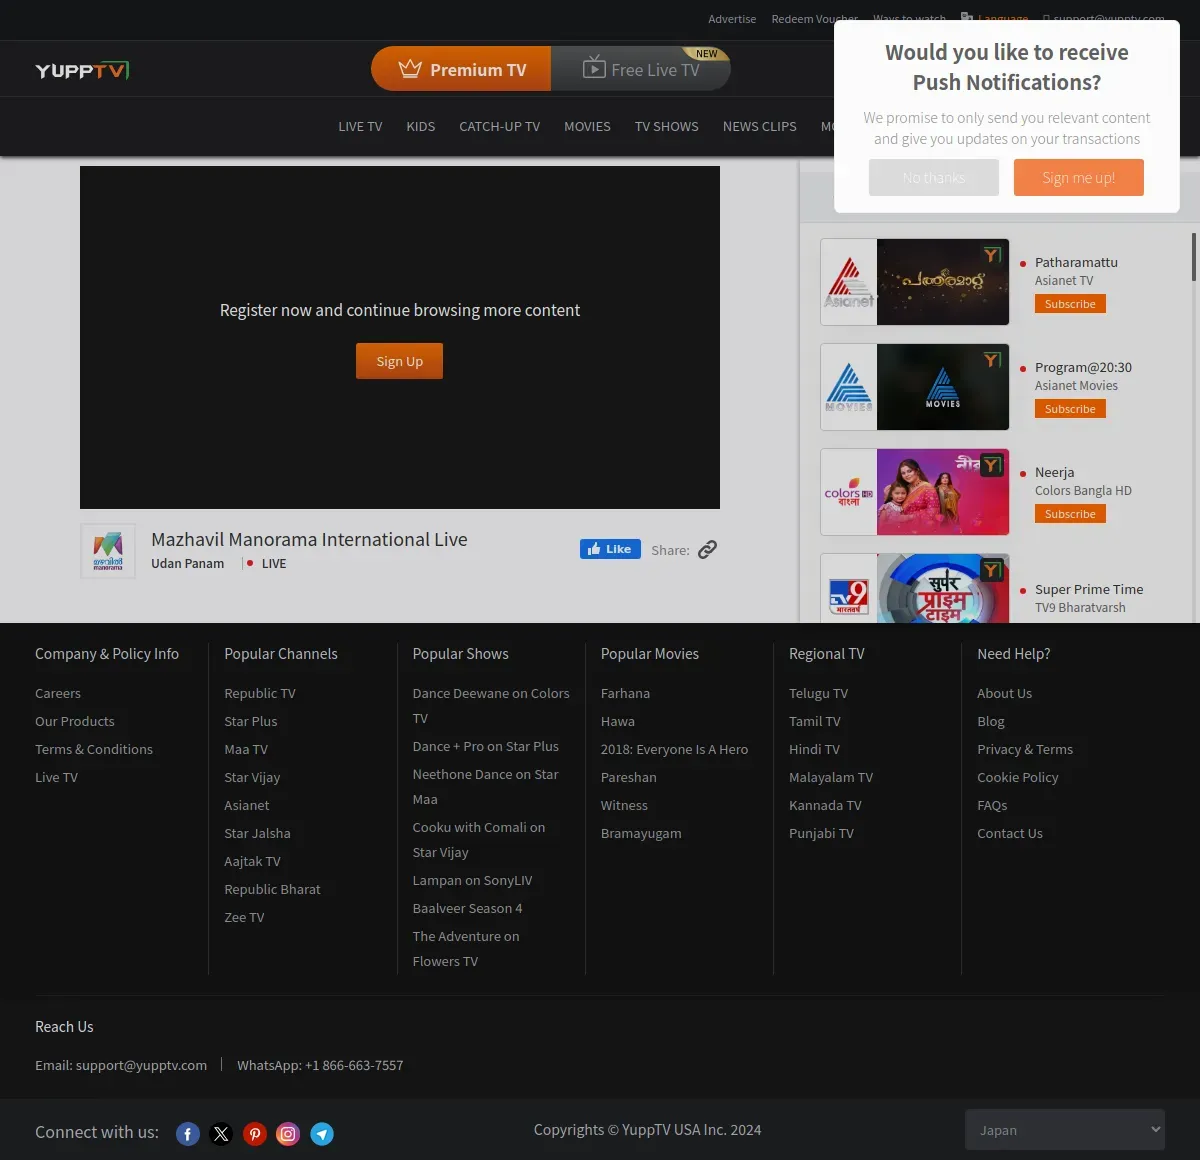Open the Telegram social icon

coord(322,1134)
